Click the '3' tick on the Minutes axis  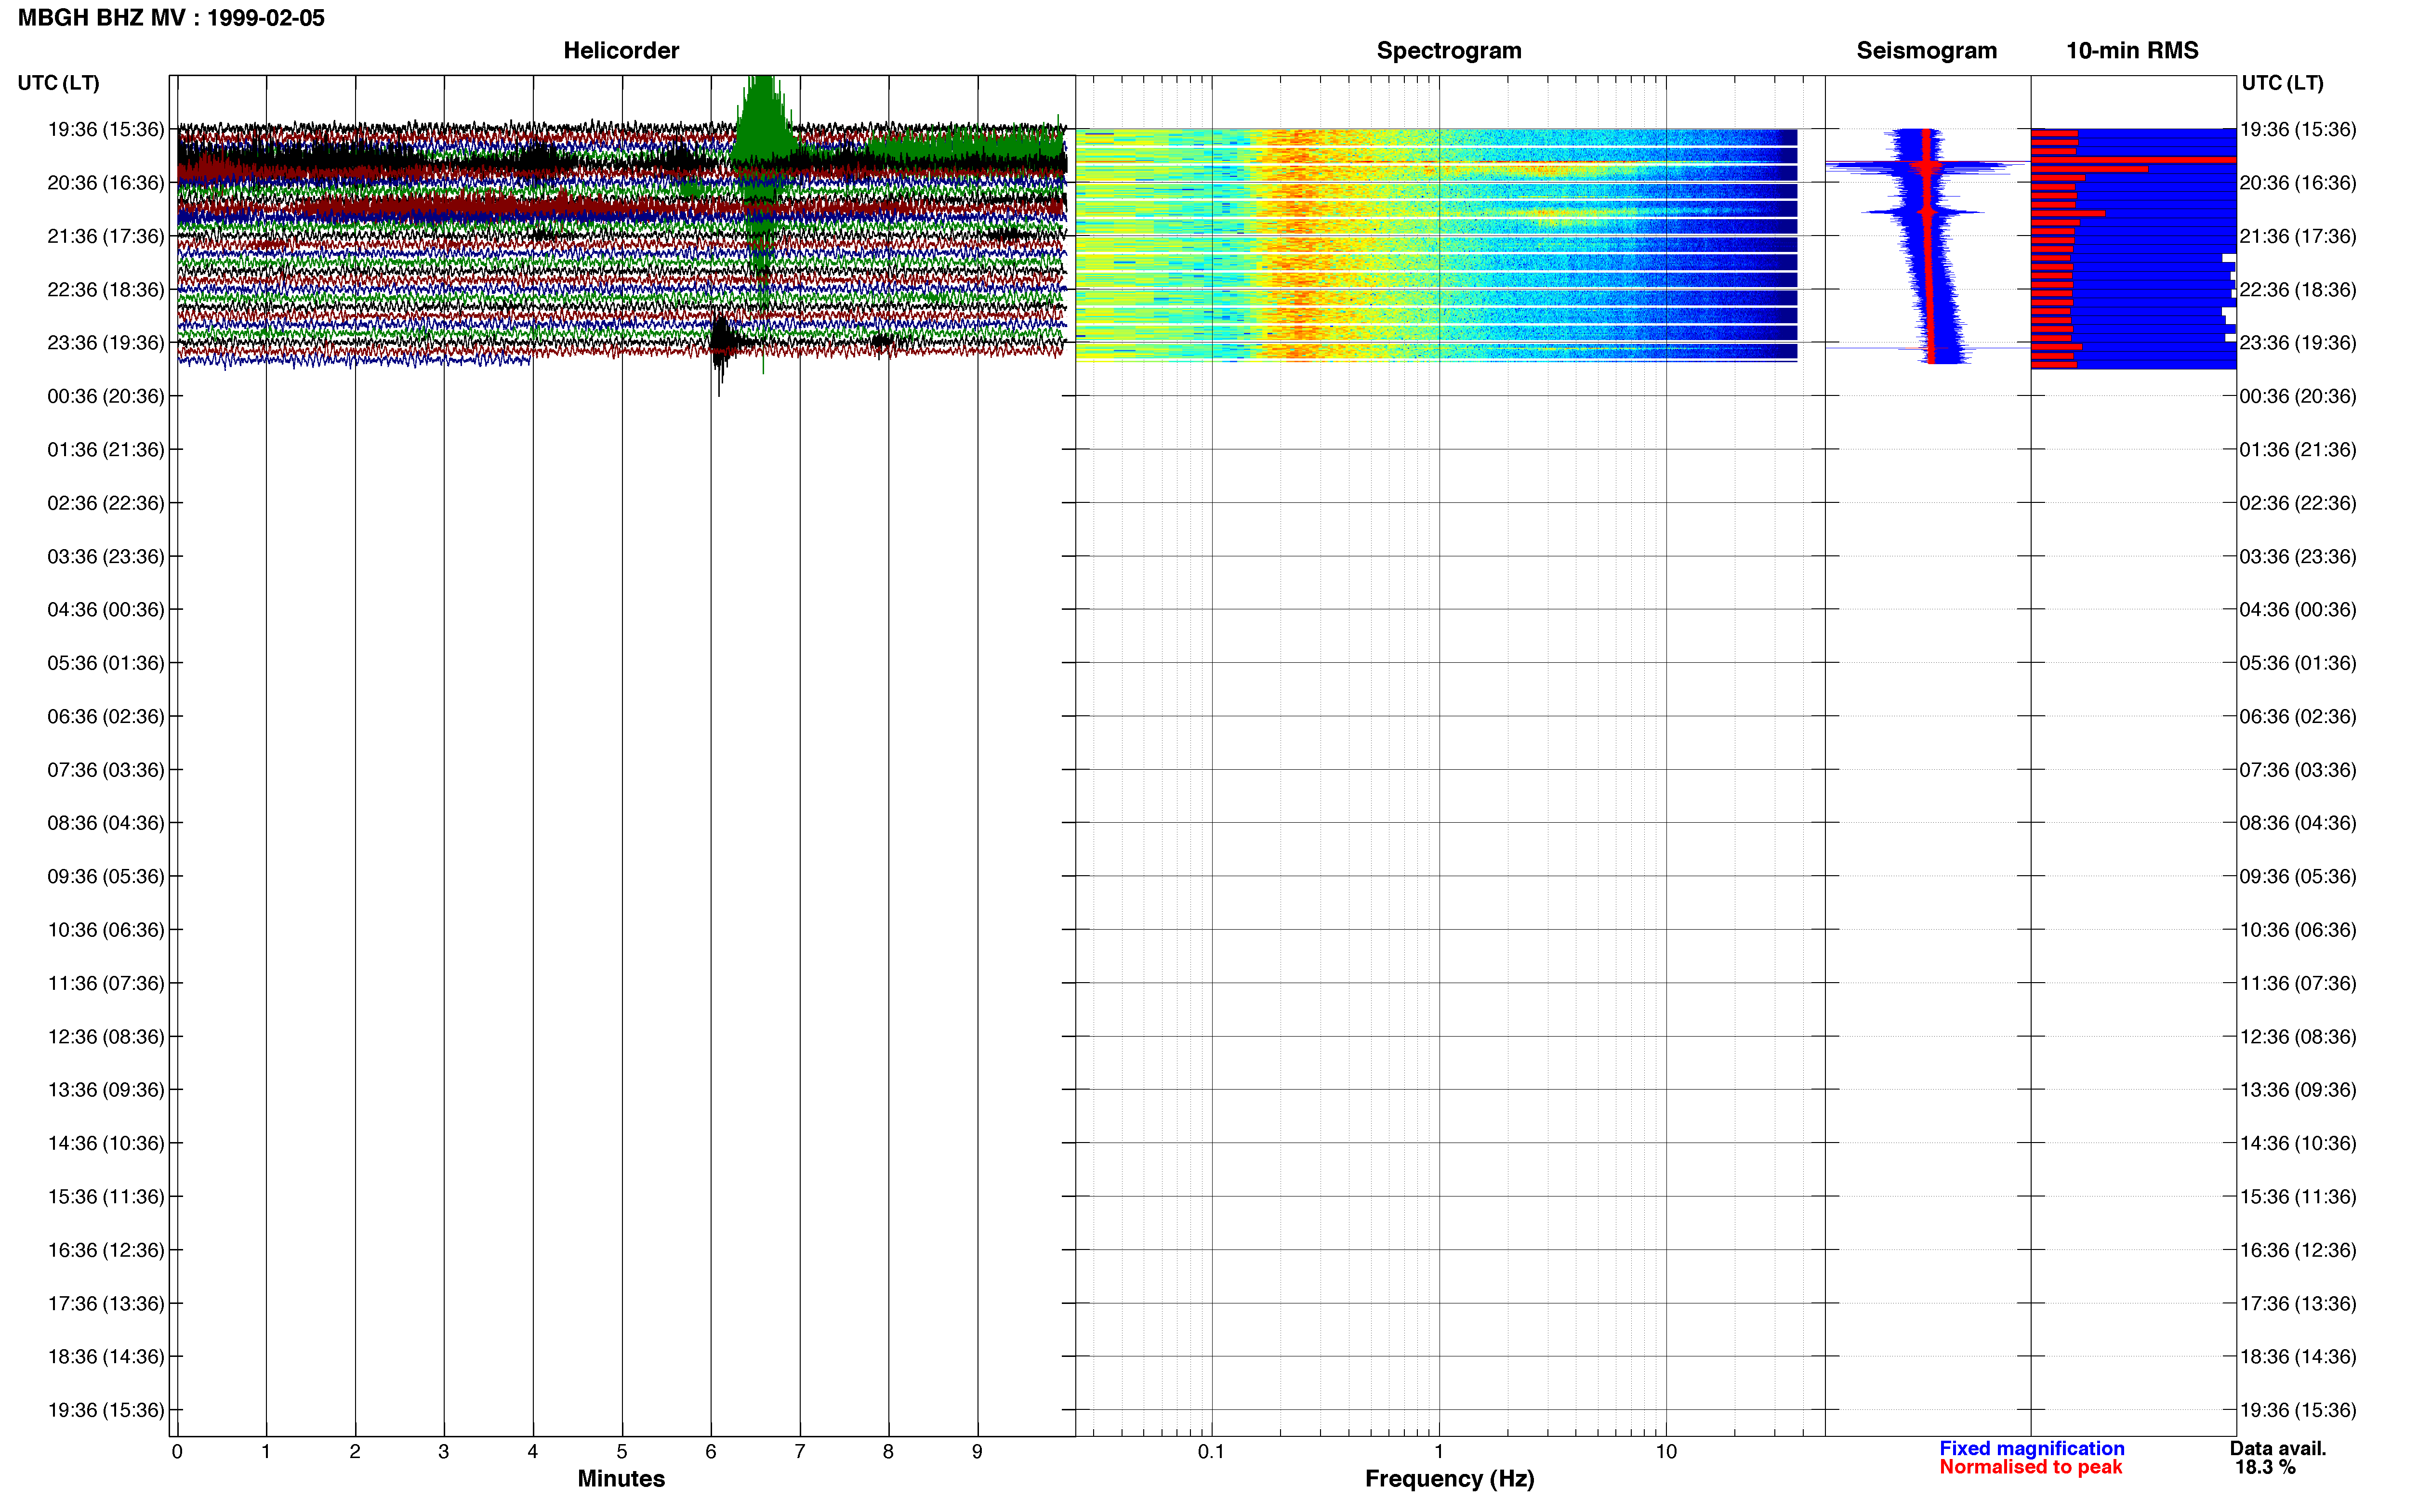tap(444, 1451)
